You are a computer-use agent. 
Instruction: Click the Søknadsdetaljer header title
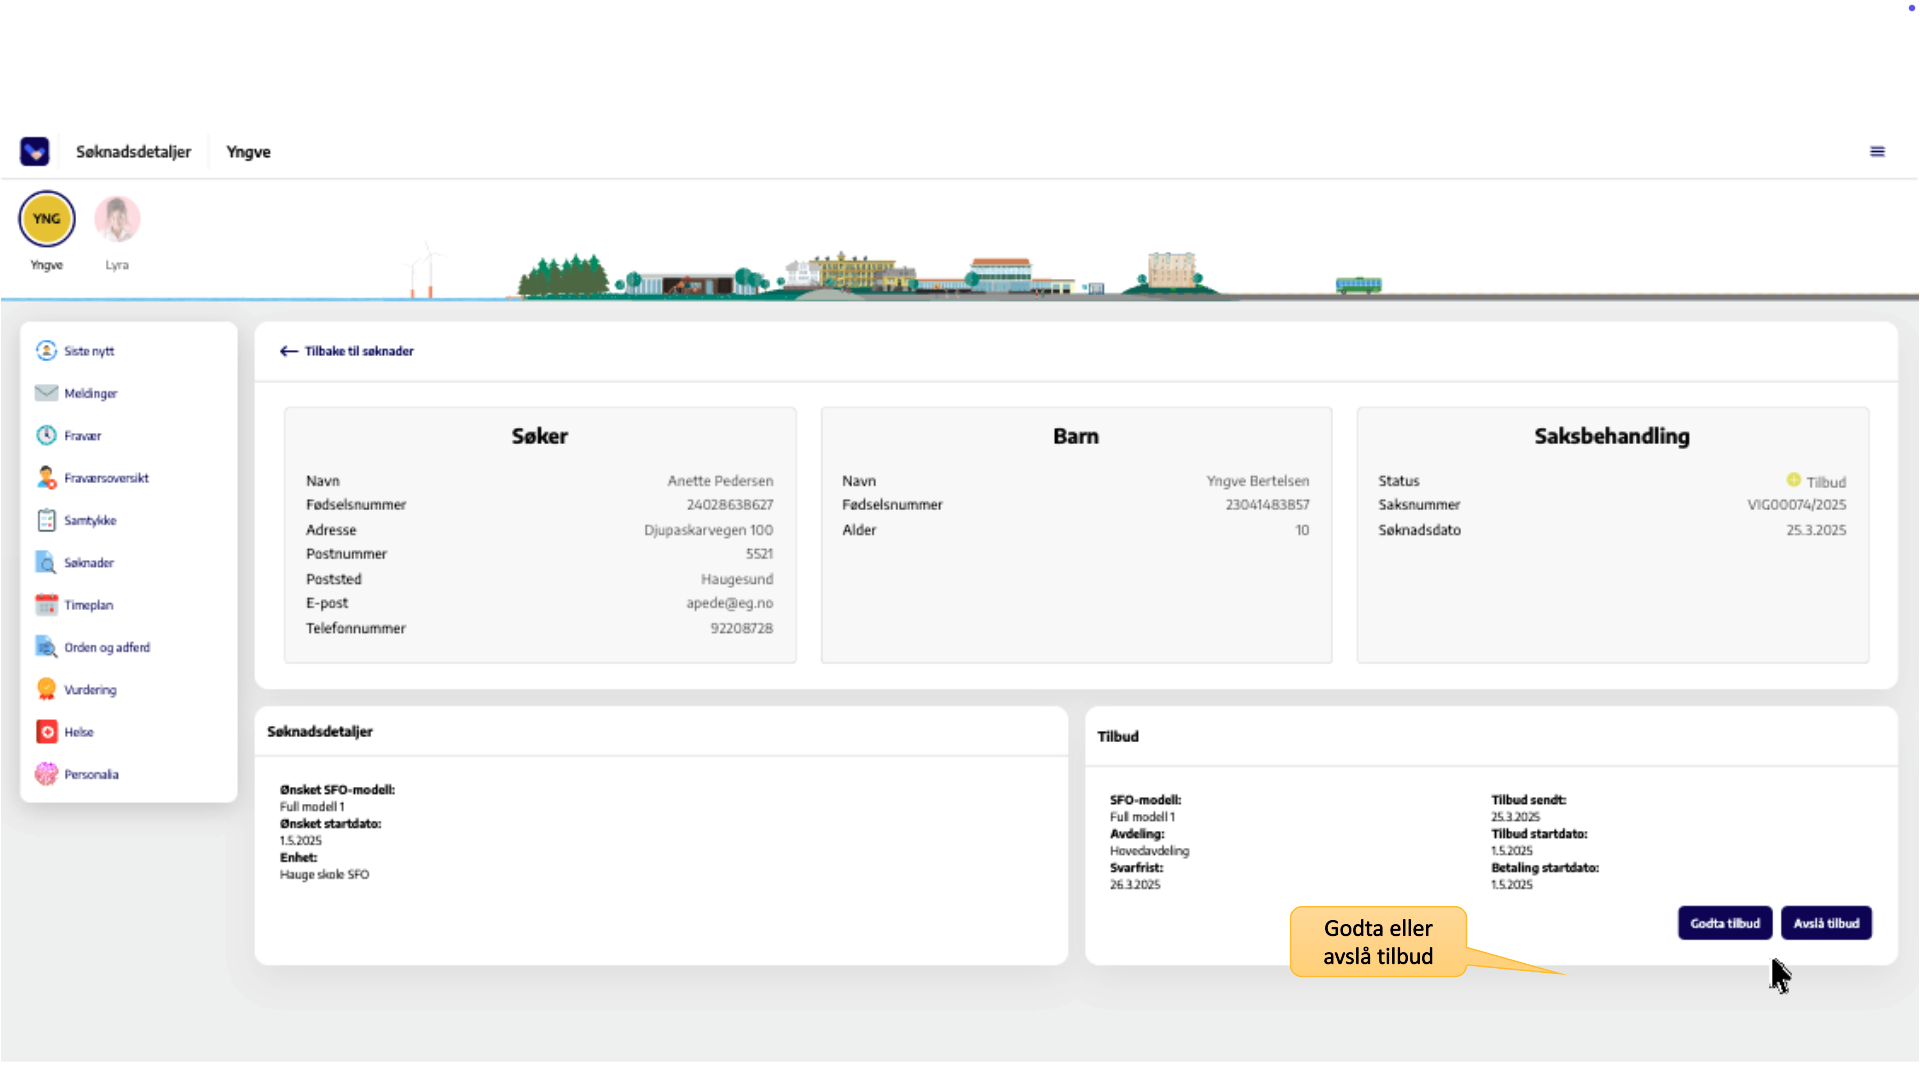[x=133, y=152]
